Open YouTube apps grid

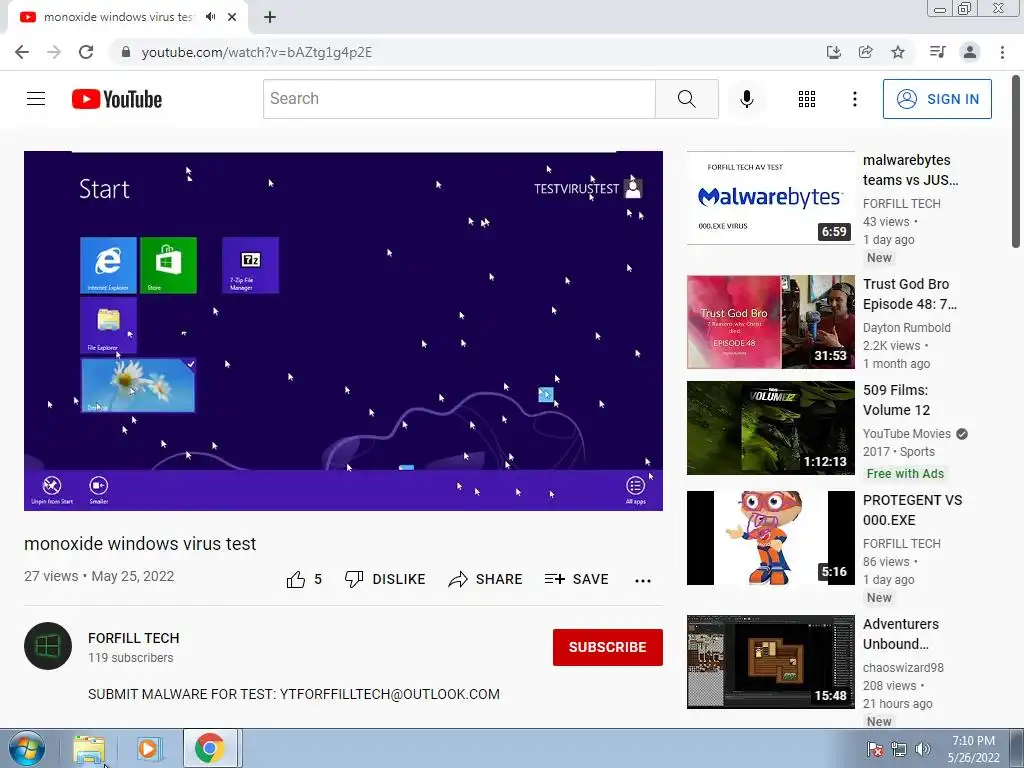[807, 99]
